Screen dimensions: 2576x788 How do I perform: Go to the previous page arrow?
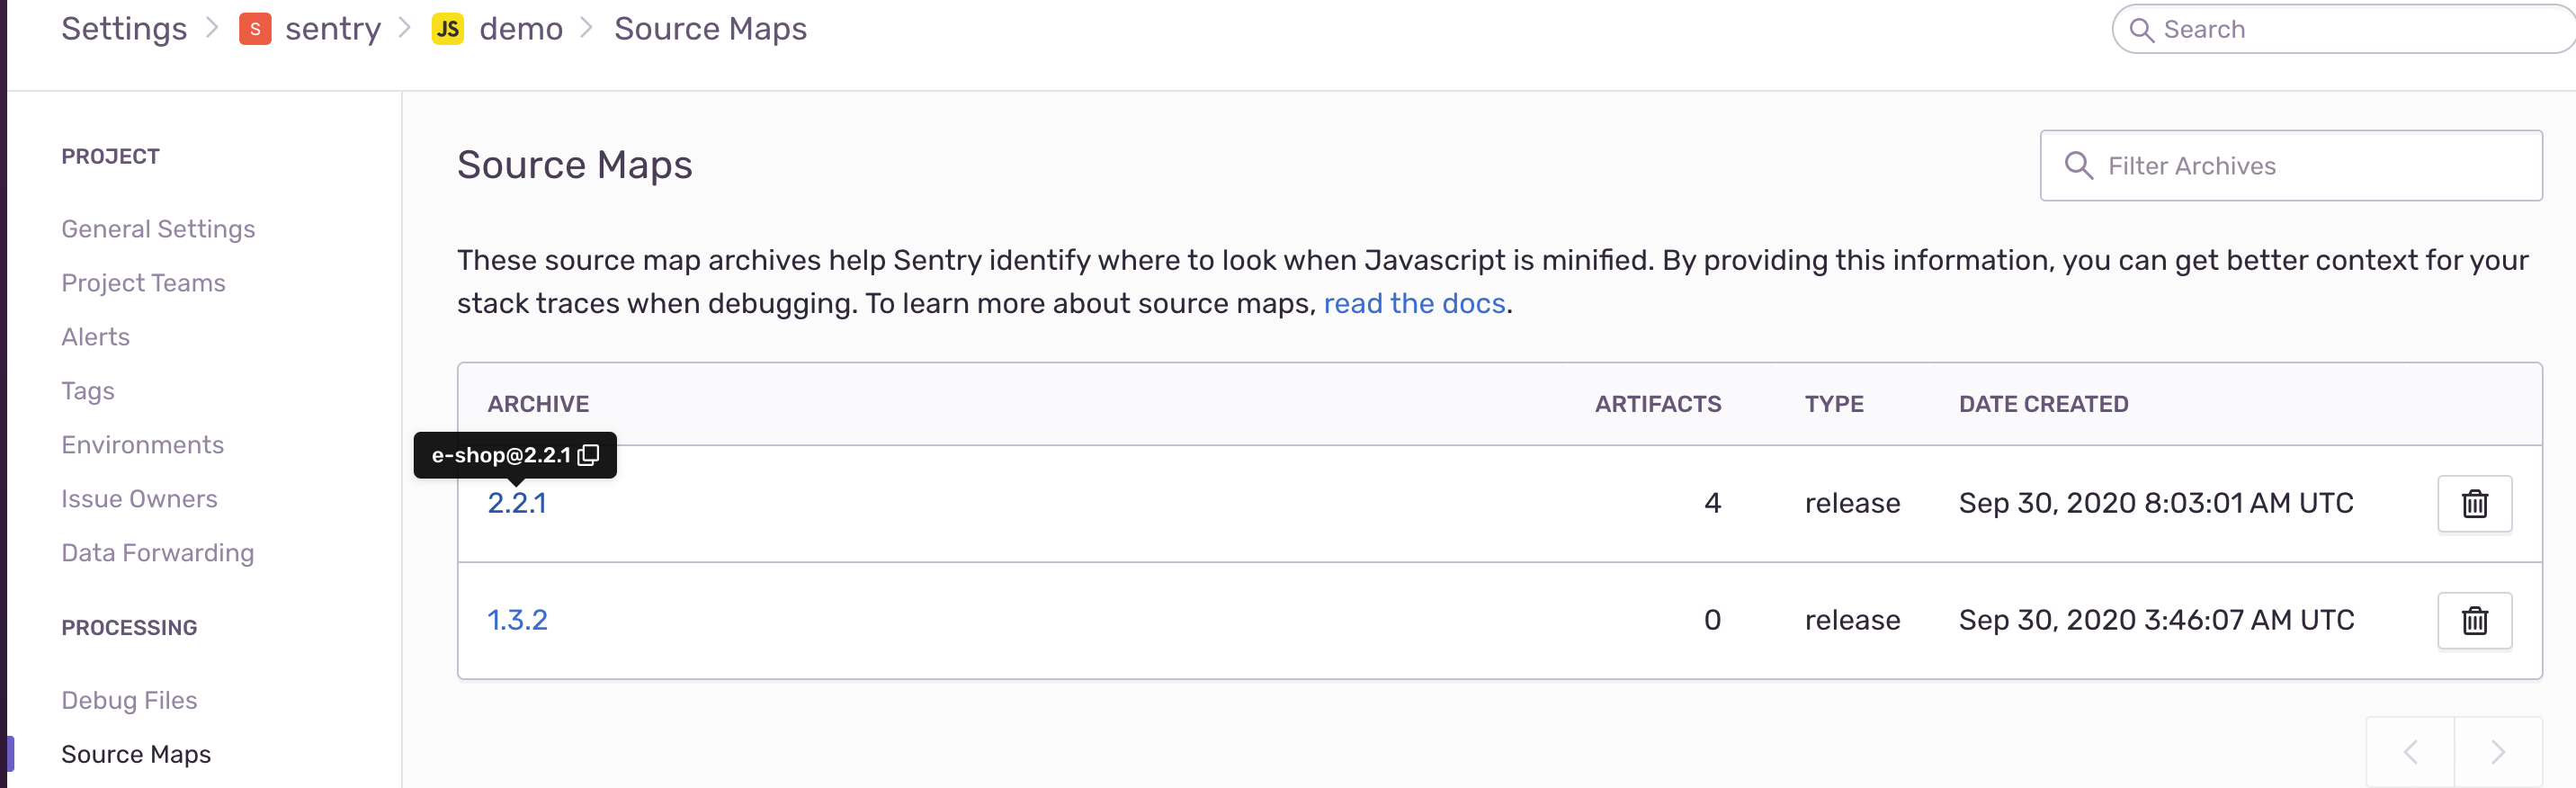point(2410,751)
